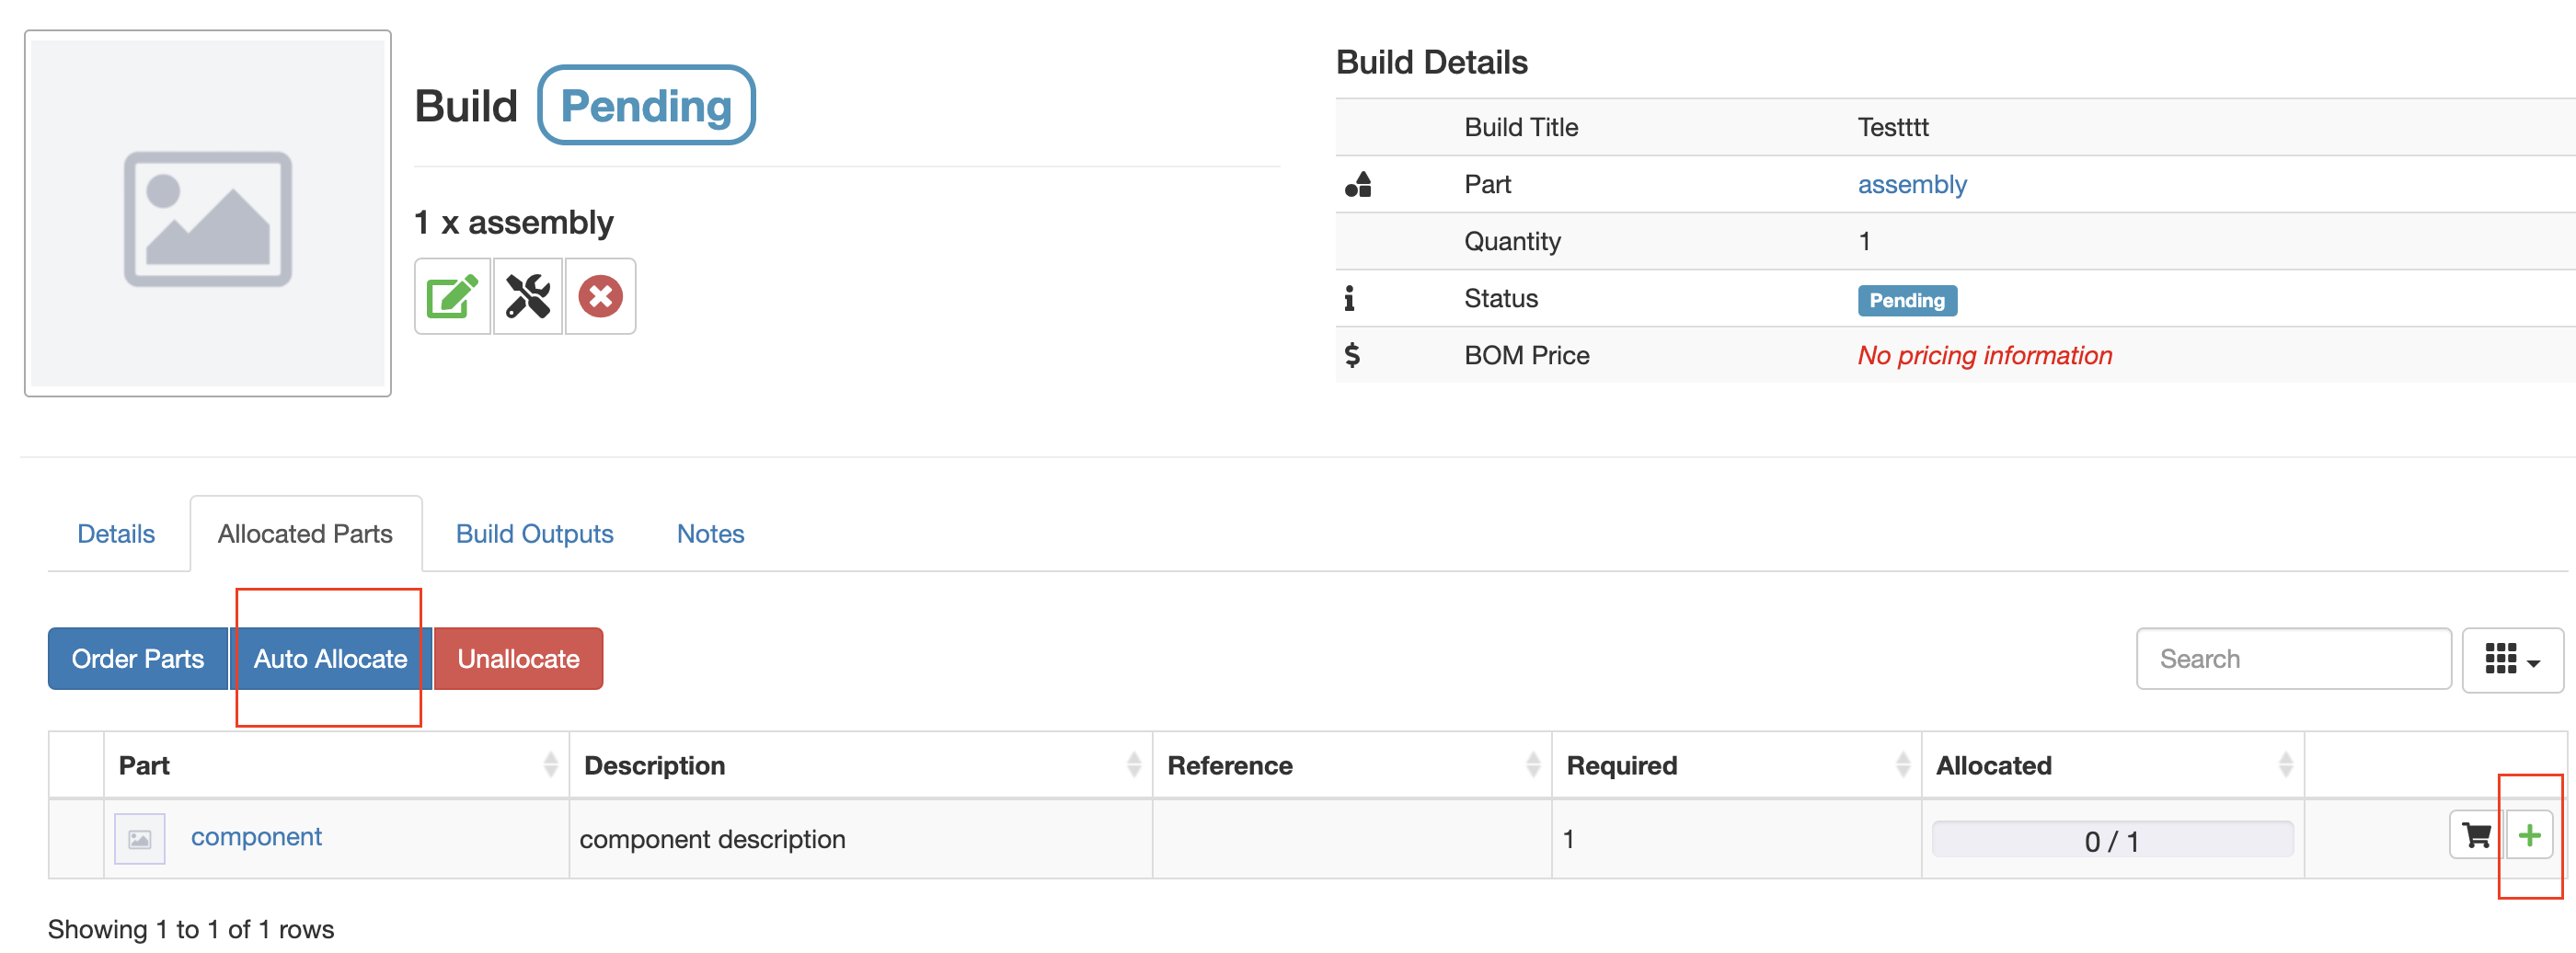Click the info icon next to Status
2576x953 pixels.
(x=1349, y=297)
